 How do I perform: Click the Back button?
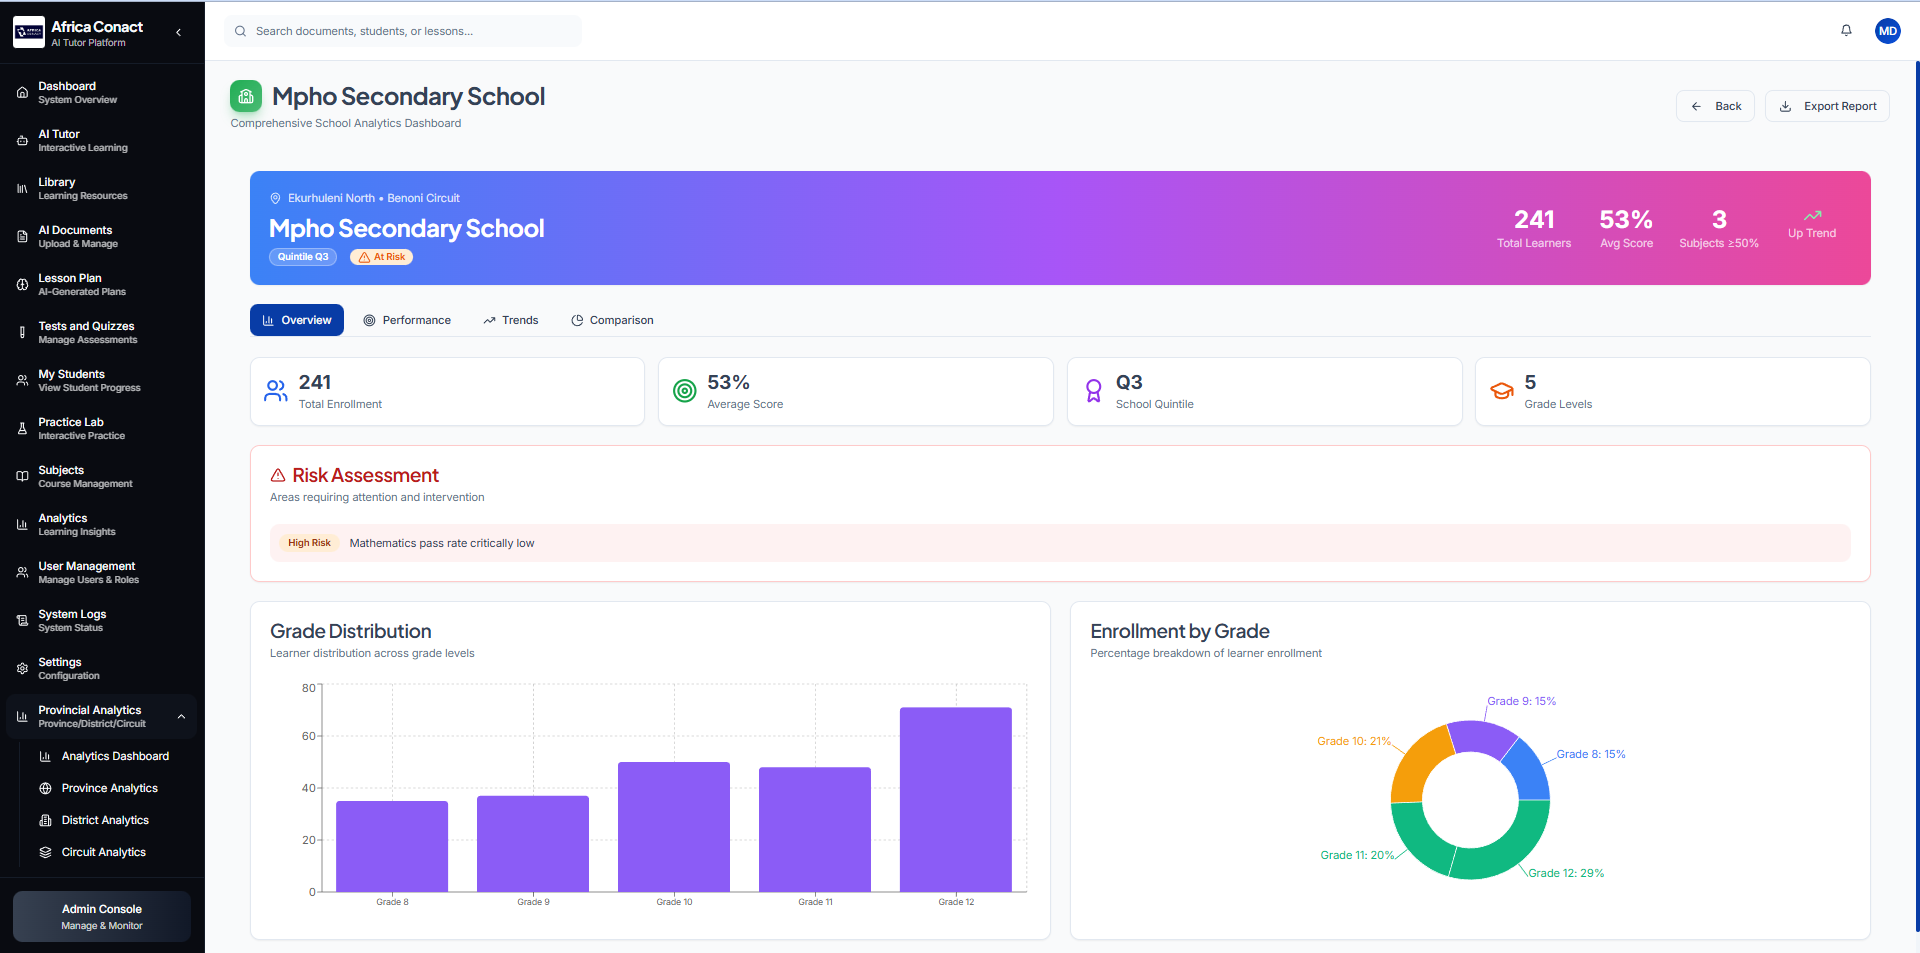1715,106
